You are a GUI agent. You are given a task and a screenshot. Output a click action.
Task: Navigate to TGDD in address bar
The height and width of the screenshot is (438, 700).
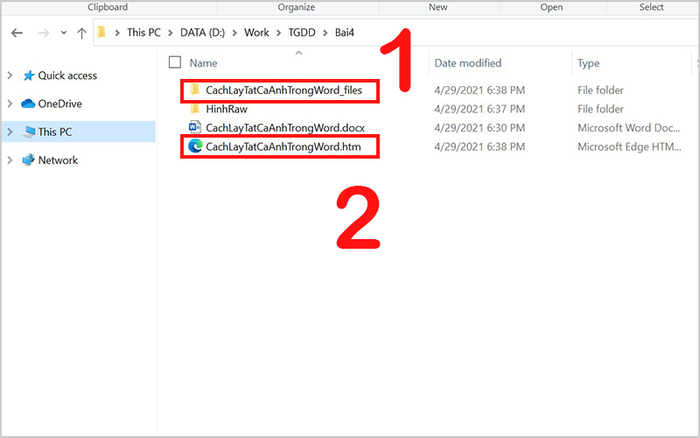pos(302,33)
